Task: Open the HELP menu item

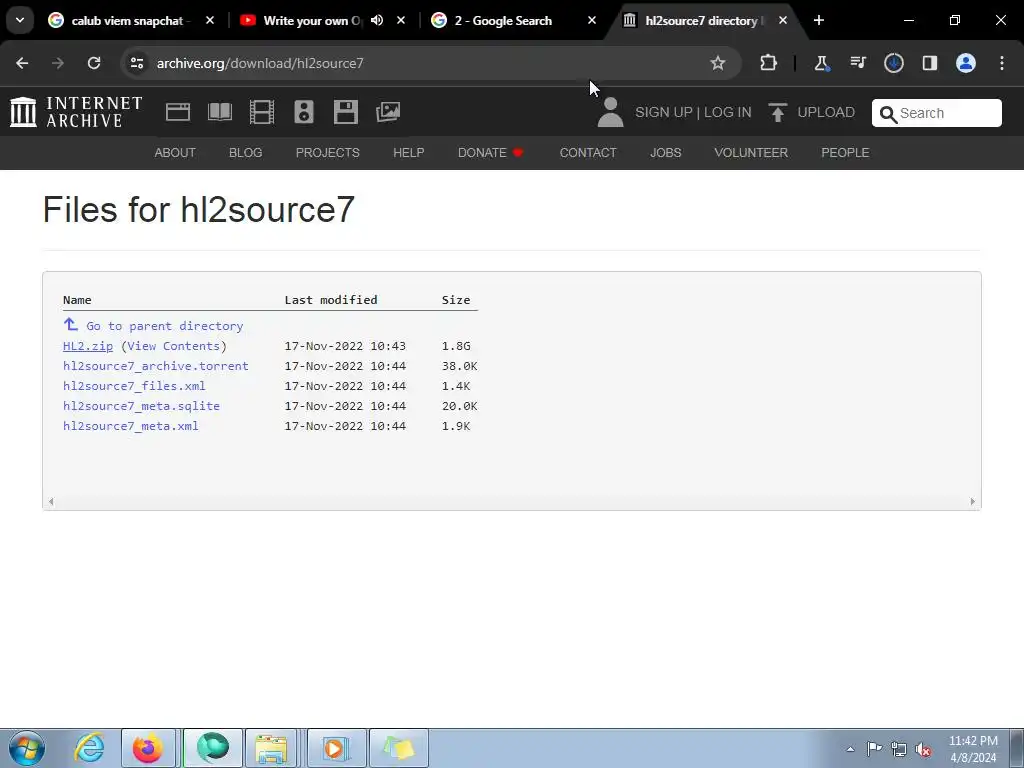Action: coord(409,153)
